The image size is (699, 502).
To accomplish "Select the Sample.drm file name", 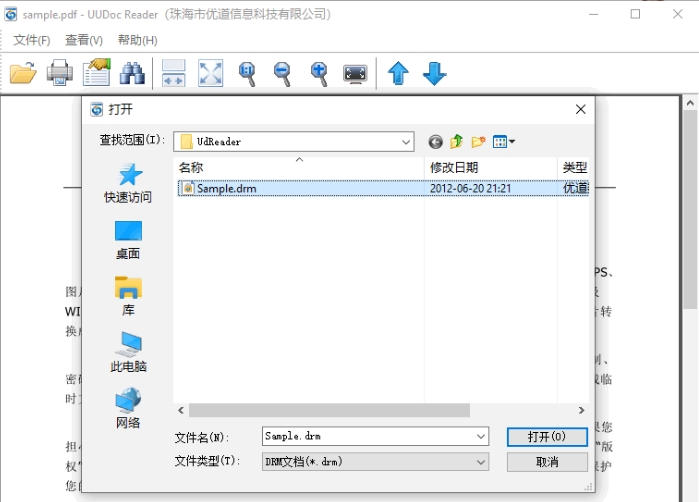I will tap(226, 189).
